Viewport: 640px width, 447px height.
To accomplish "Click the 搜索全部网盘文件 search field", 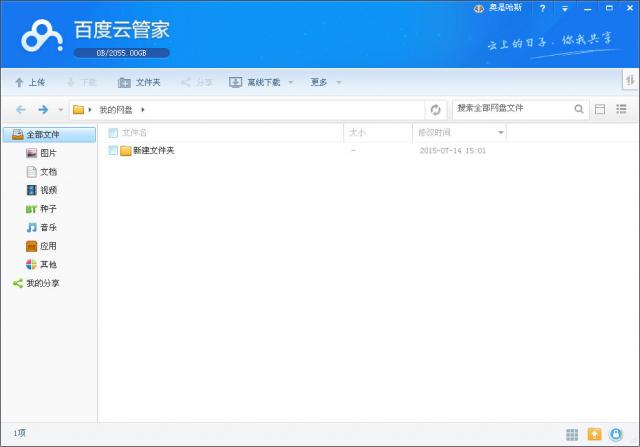I will (x=512, y=108).
